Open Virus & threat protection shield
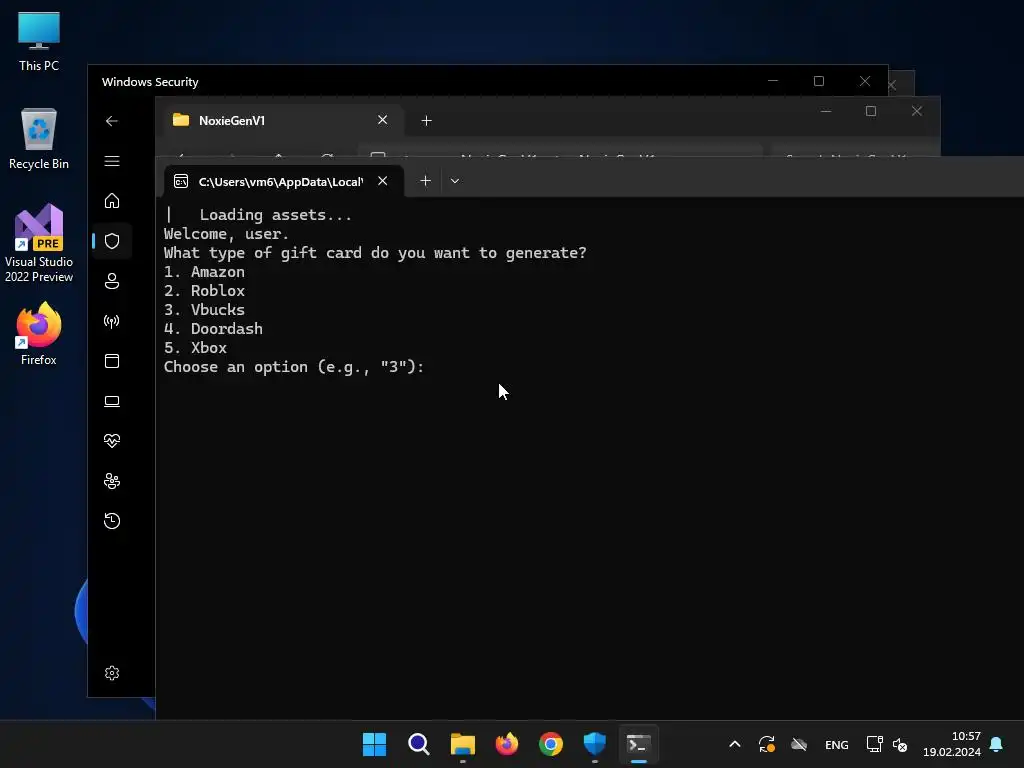This screenshot has height=768, width=1024. (x=112, y=241)
